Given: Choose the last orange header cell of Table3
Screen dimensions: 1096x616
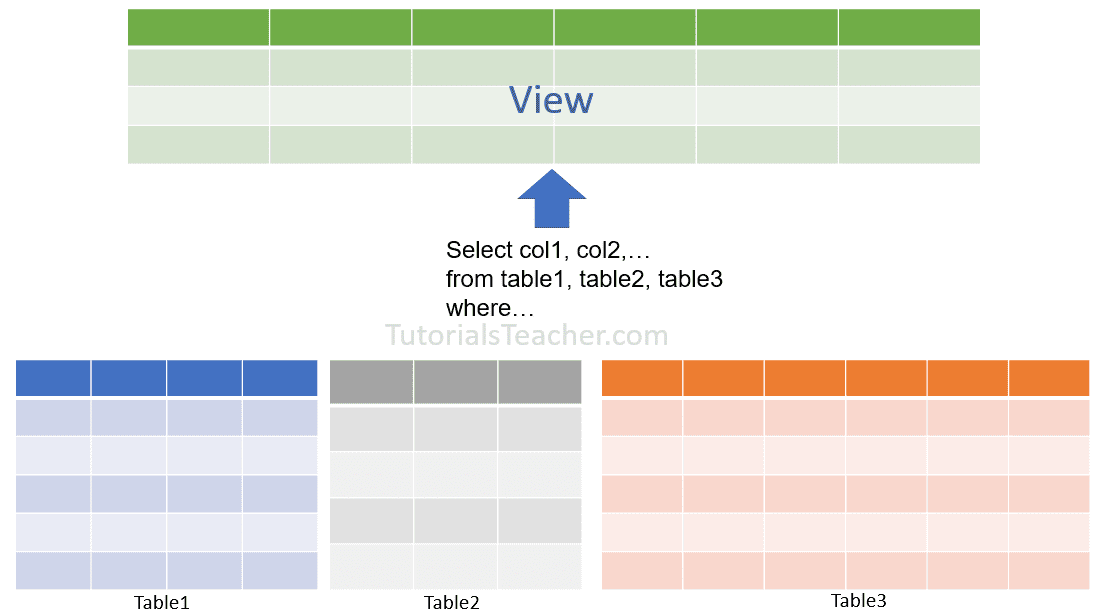Looking at the screenshot, I should coord(1049,378).
